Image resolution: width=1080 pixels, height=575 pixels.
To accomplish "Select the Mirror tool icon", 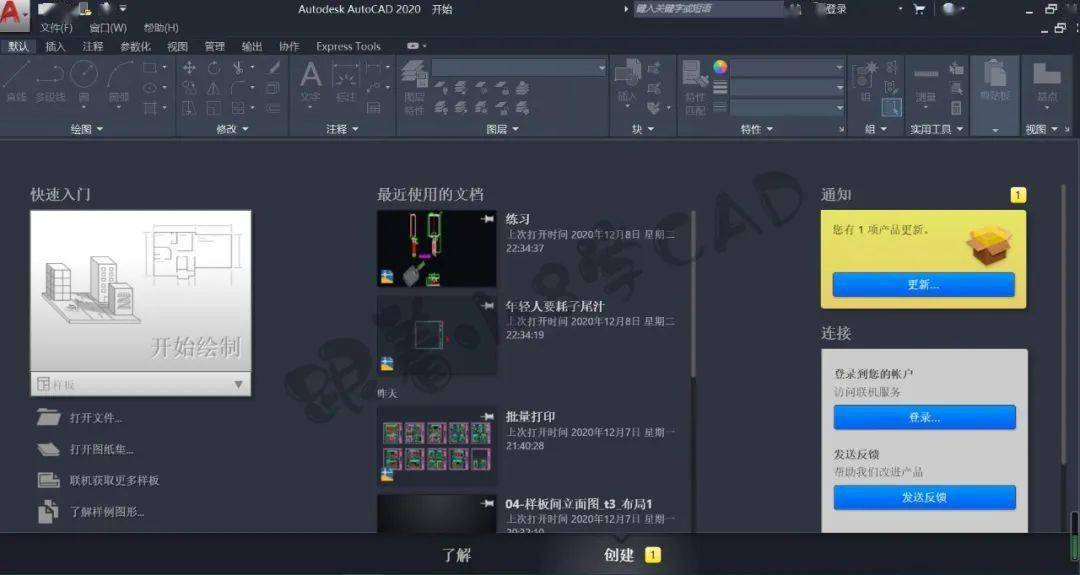I will point(214,88).
